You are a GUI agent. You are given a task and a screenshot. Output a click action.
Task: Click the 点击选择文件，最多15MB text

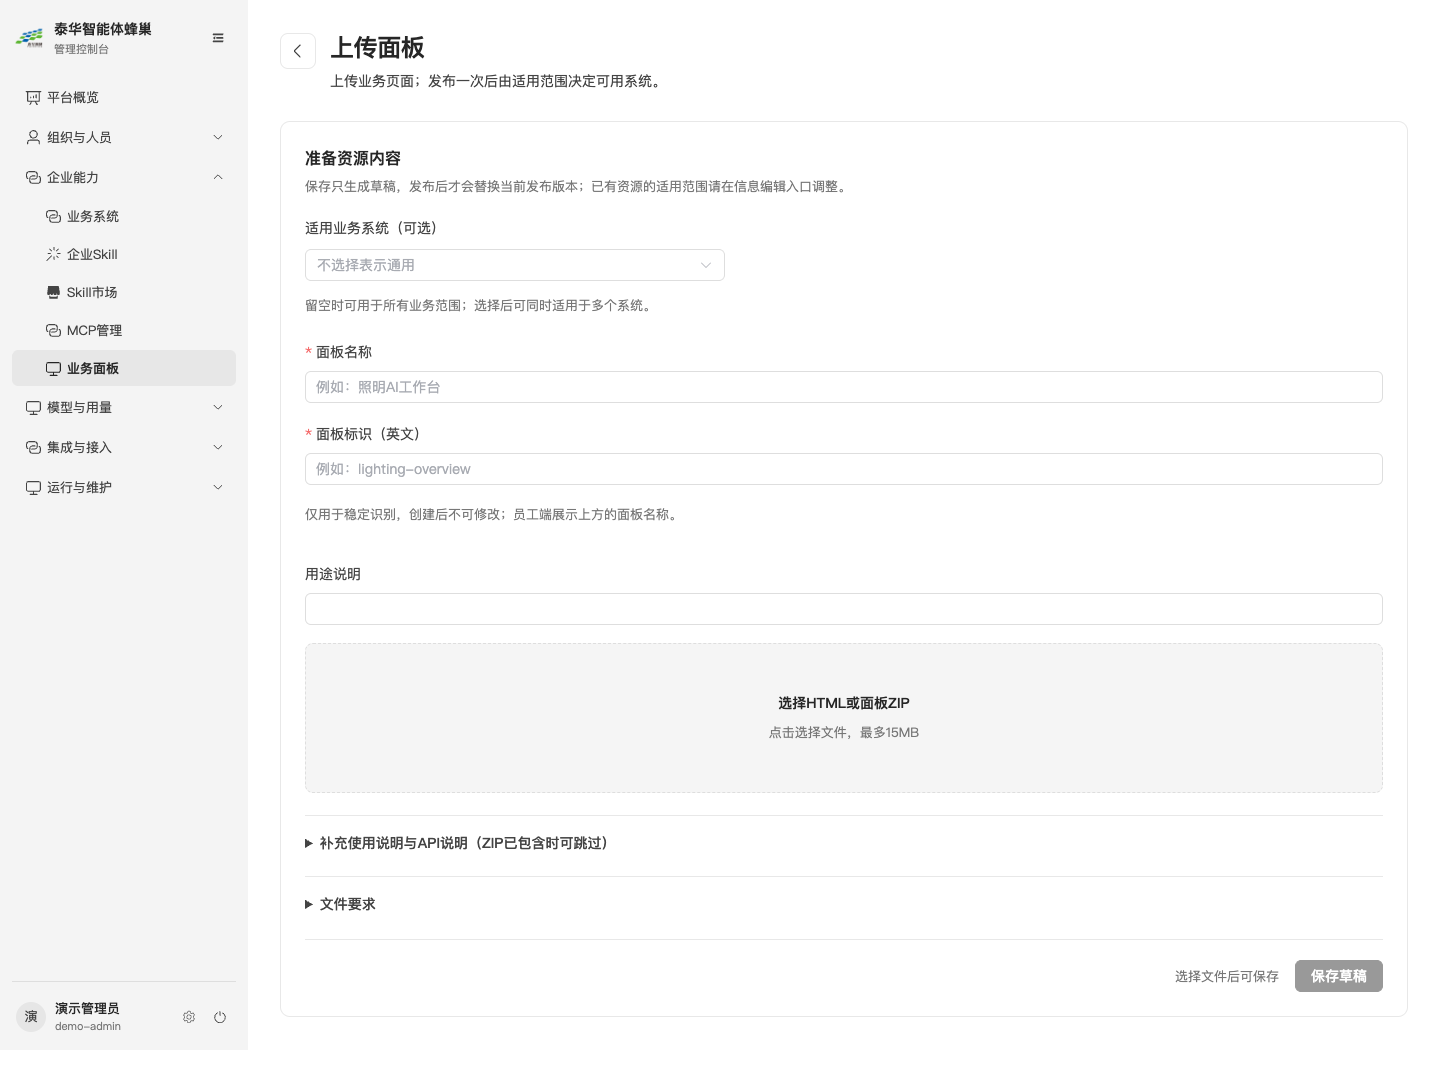click(x=844, y=732)
